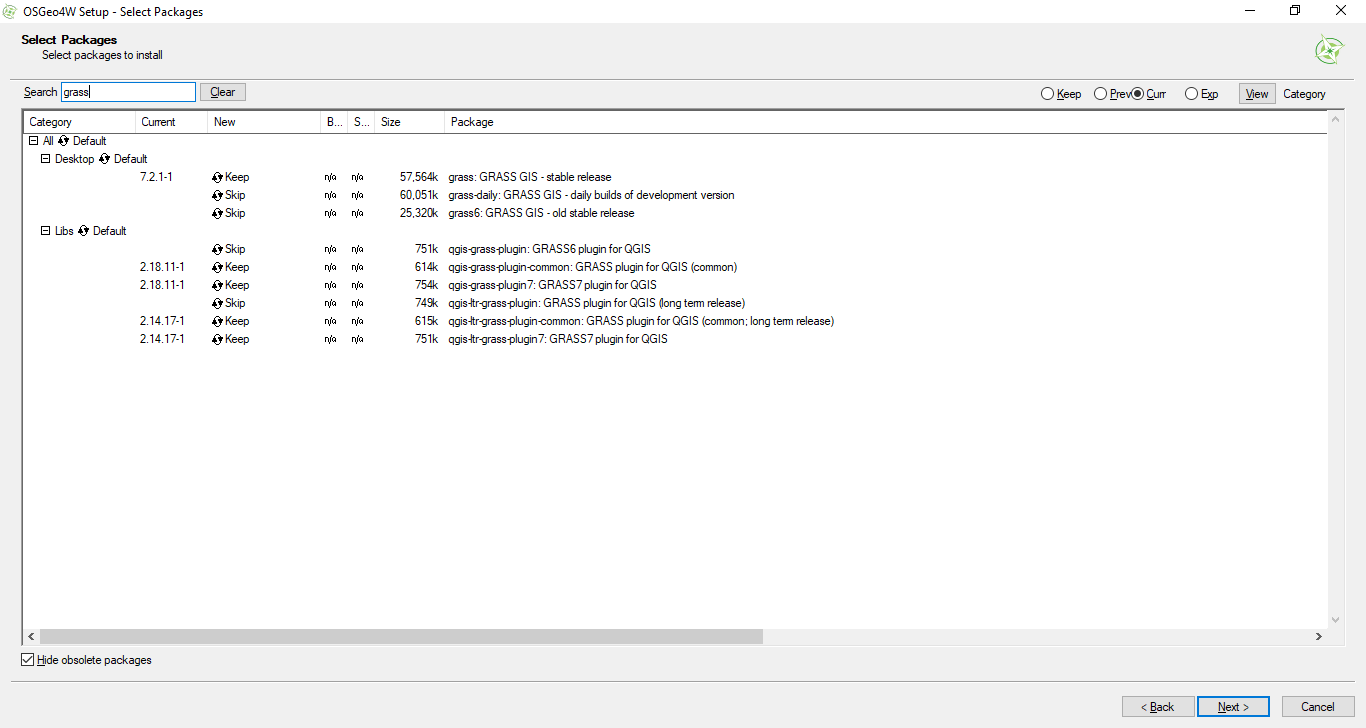This screenshot has height=728, width=1366.
Task: Click the Package column header
Action: 885,122
